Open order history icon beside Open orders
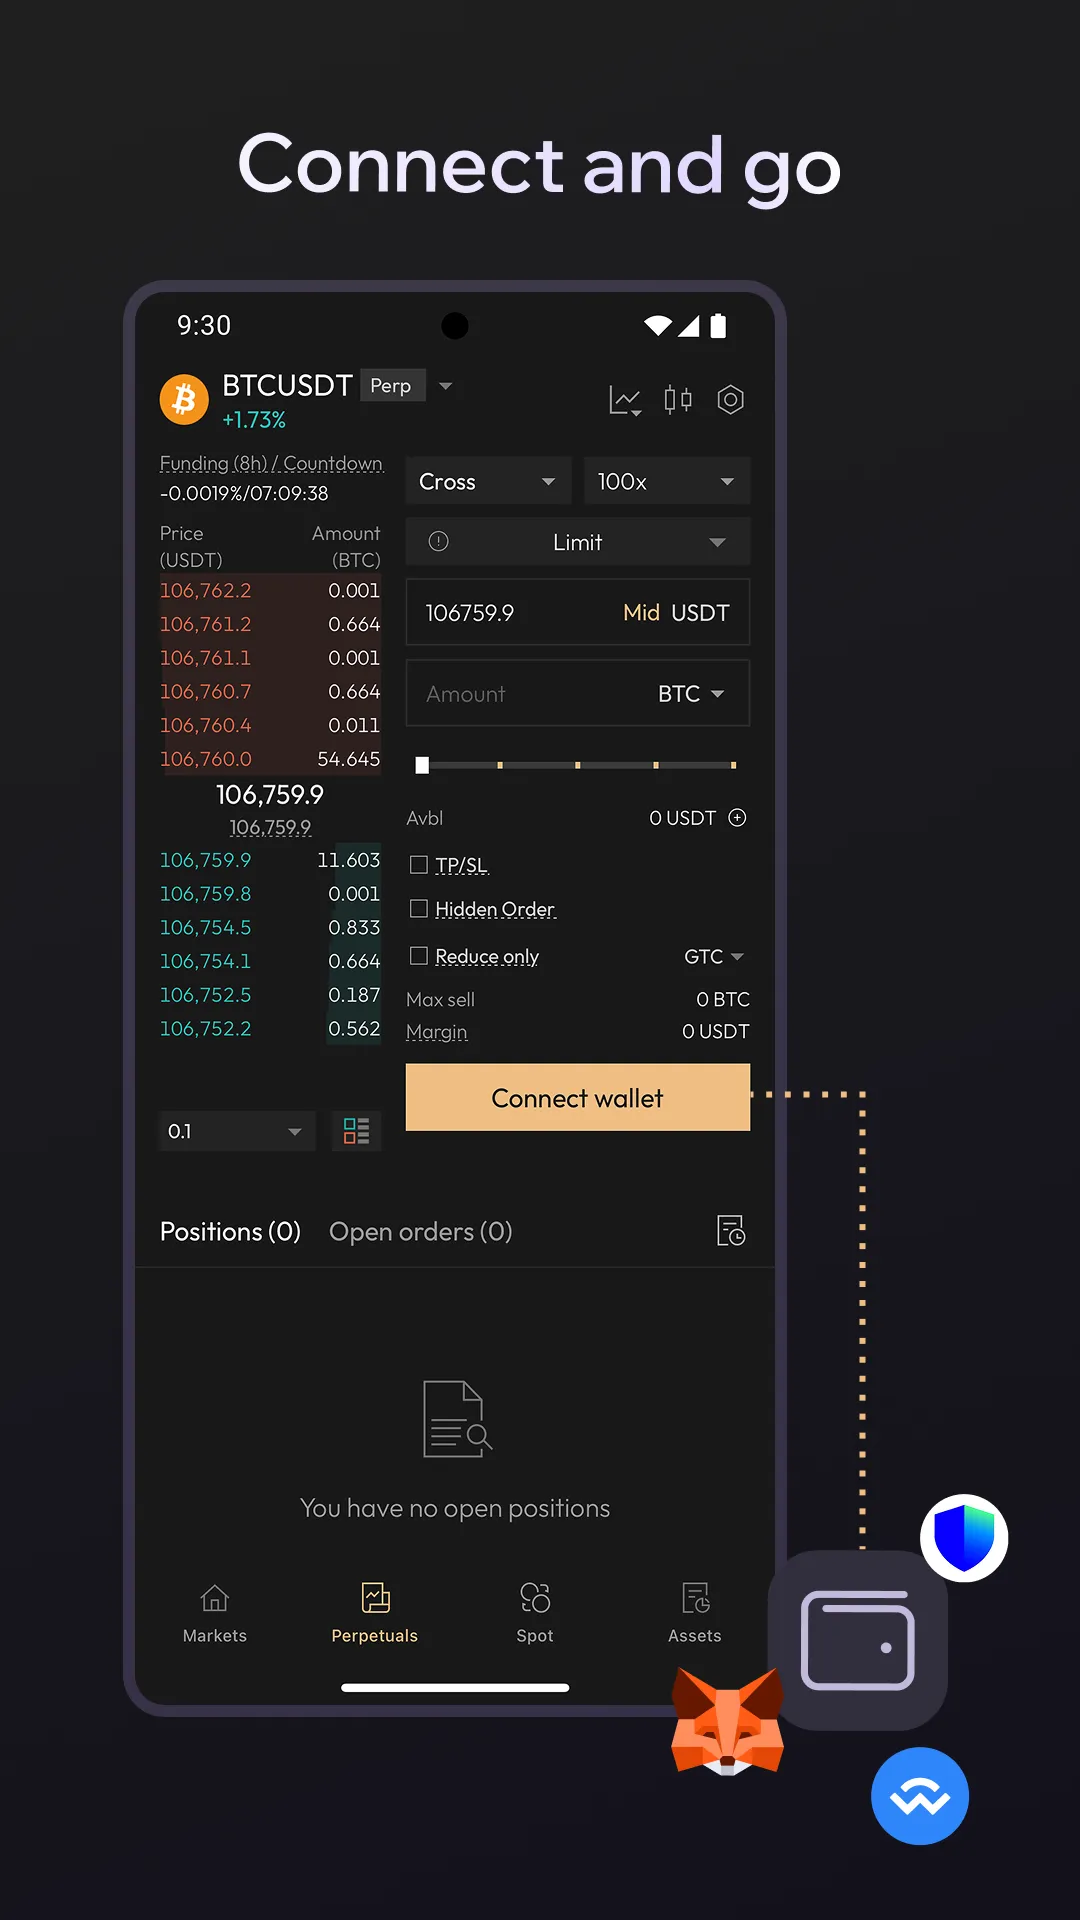This screenshot has height=1920, width=1080. (x=731, y=1230)
